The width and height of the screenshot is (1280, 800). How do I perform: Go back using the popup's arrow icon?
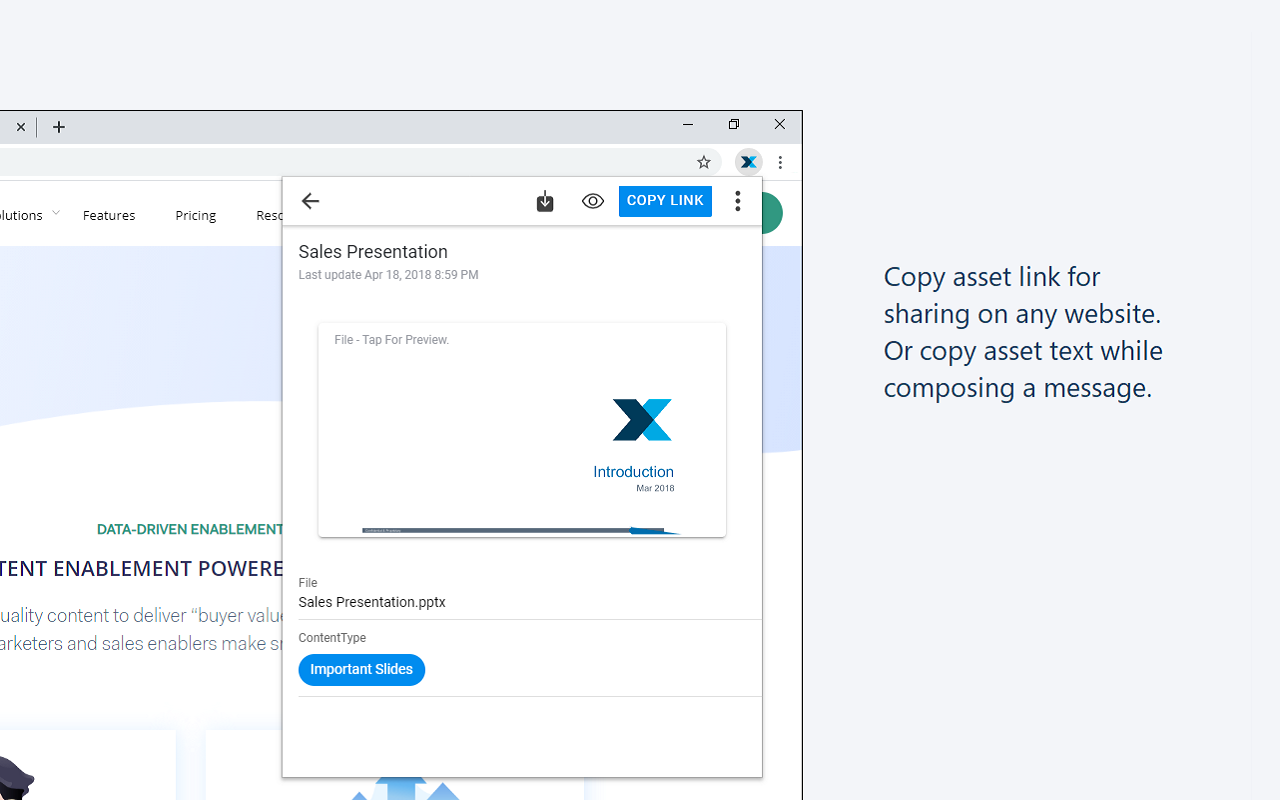click(x=310, y=201)
